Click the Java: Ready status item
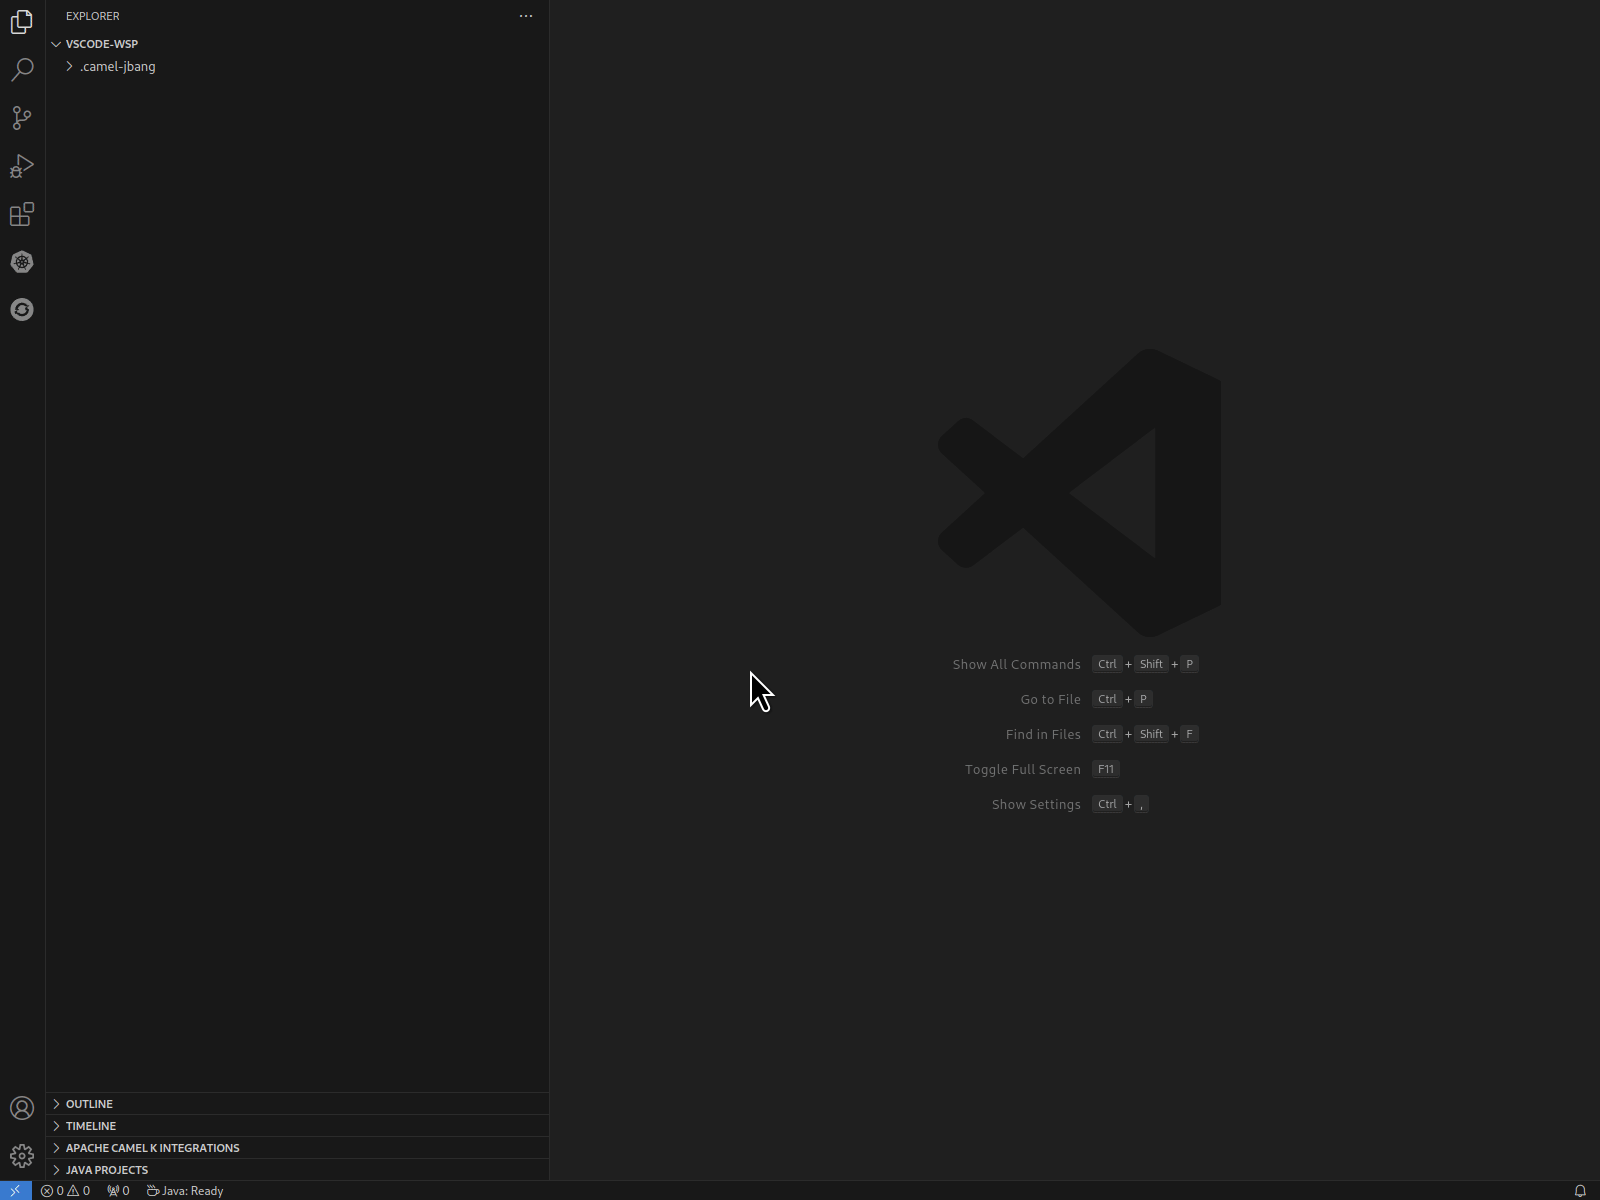This screenshot has height=1200, width=1600. [x=185, y=1191]
